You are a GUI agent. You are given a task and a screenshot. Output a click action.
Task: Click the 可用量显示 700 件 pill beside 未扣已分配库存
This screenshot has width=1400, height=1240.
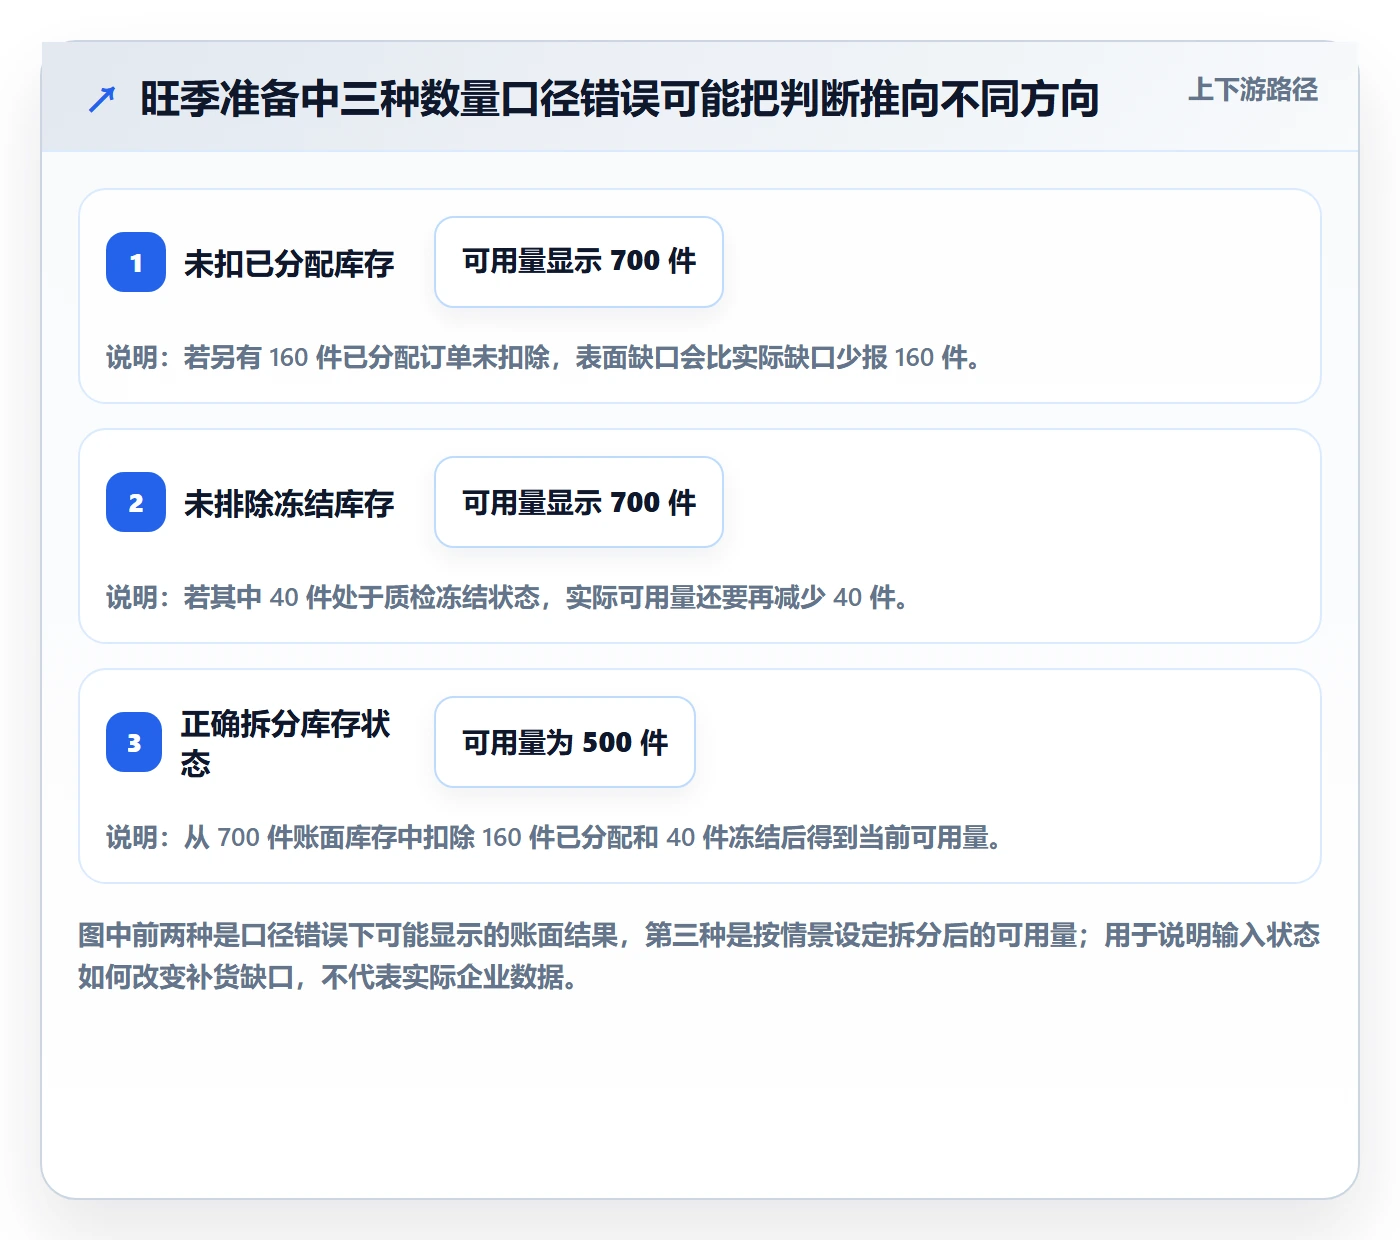tap(579, 262)
